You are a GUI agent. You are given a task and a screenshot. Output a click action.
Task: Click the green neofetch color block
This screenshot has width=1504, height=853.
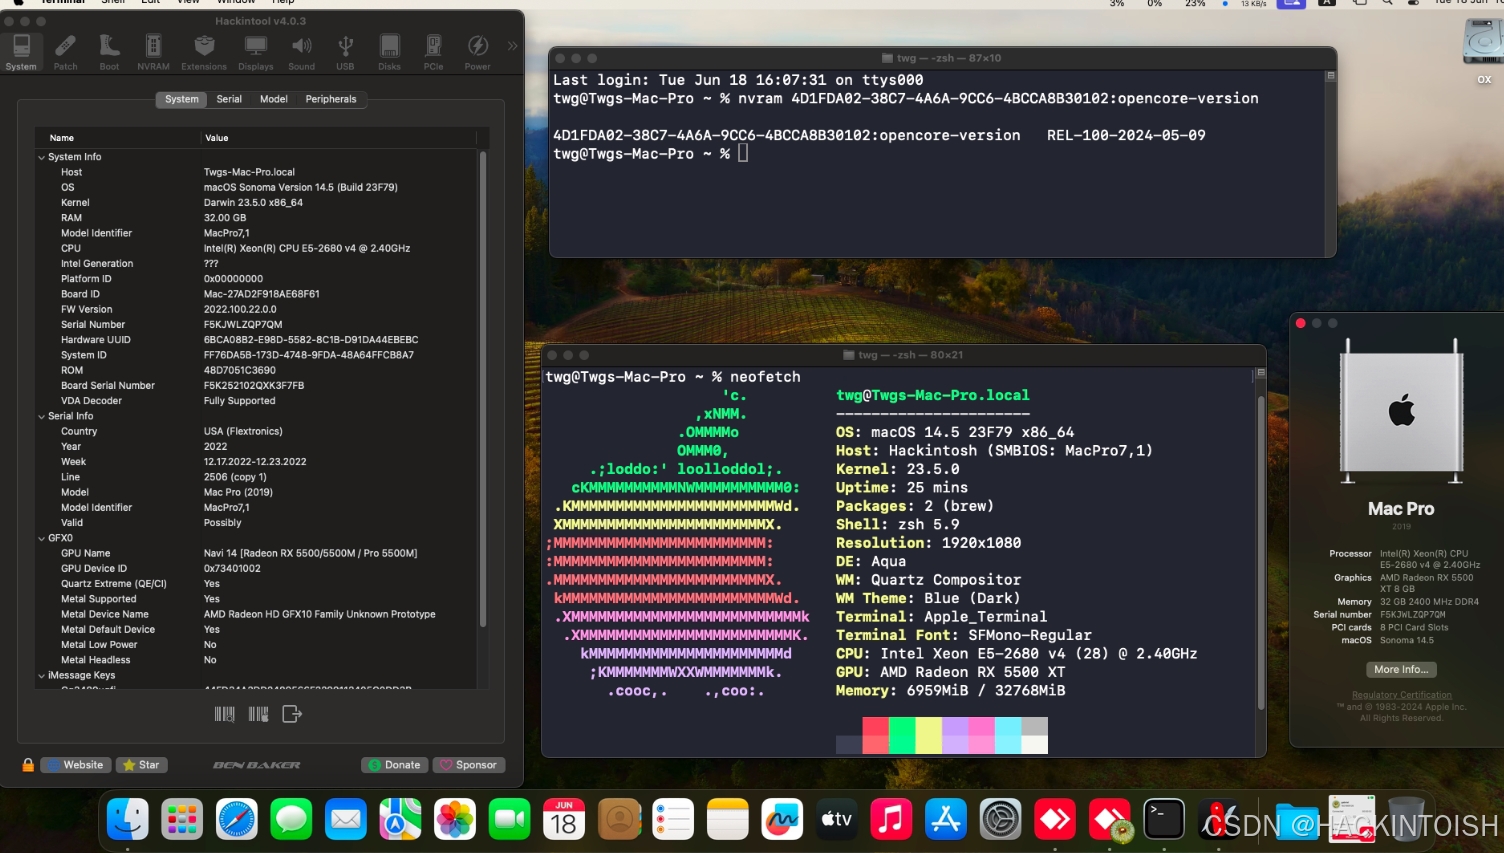coord(902,735)
